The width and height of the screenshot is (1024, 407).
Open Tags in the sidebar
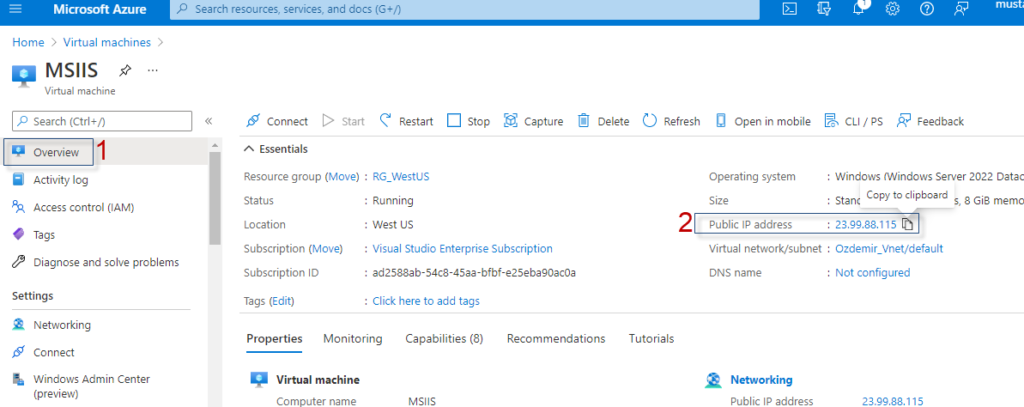(x=44, y=235)
